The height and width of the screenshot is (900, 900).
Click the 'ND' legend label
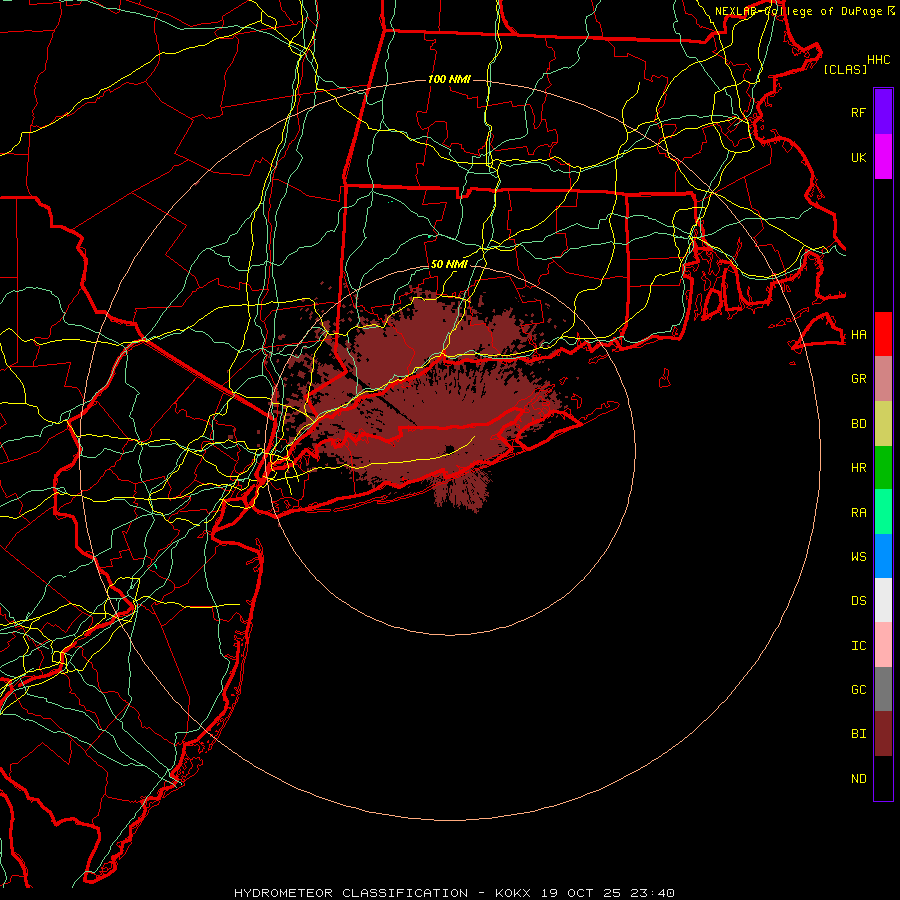[x=858, y=779]
